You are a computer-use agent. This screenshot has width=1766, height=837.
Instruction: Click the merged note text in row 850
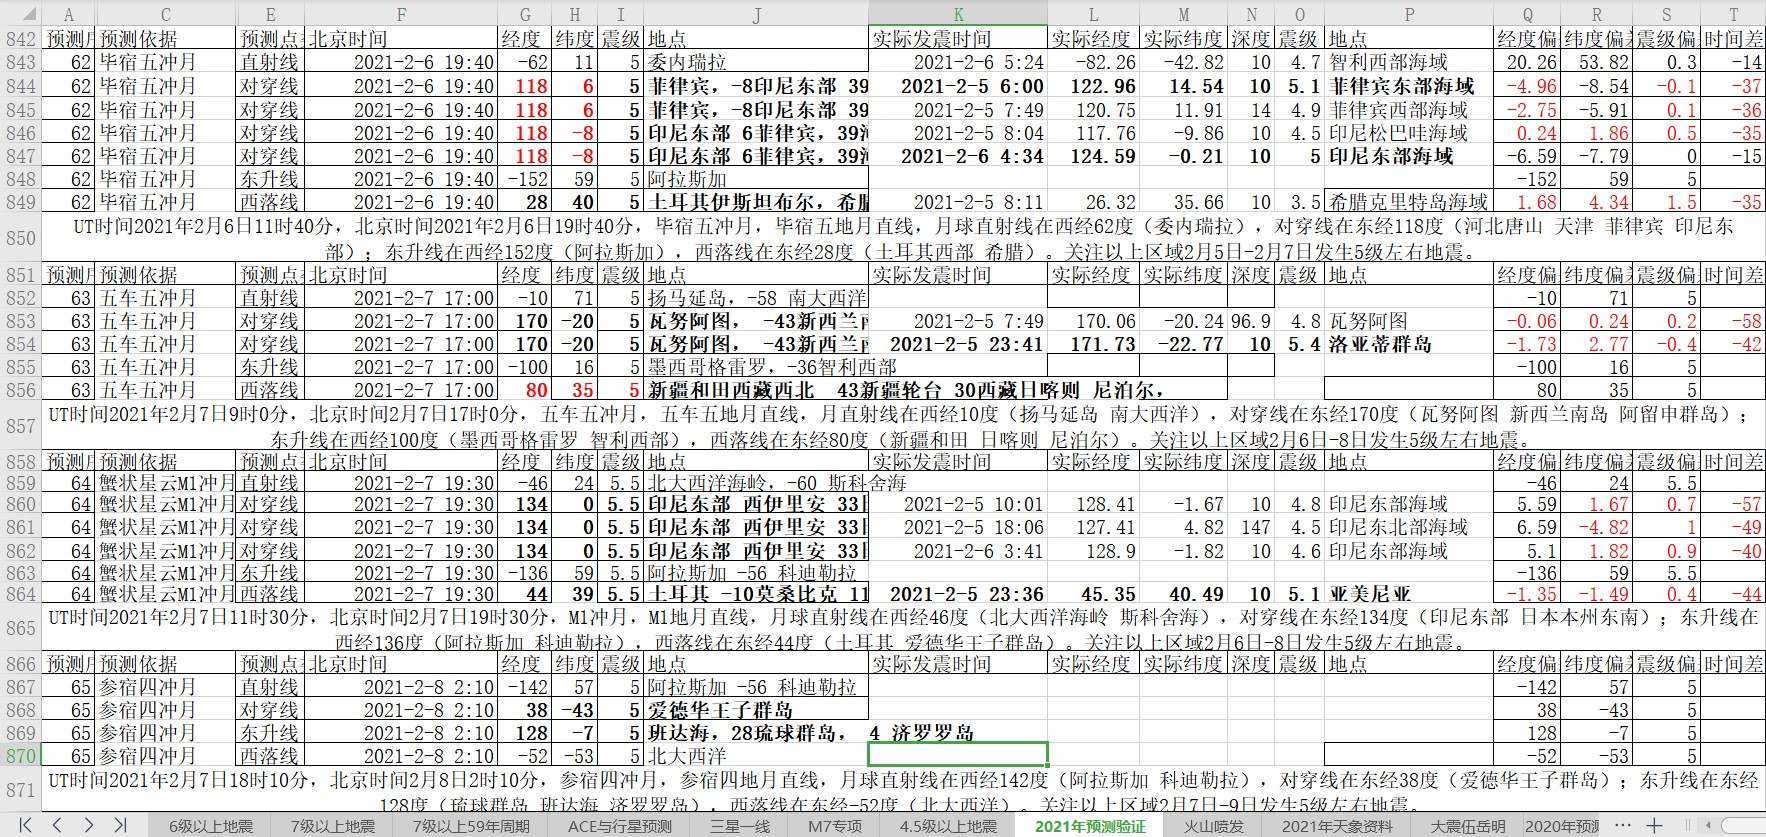[x=903, y=238]
